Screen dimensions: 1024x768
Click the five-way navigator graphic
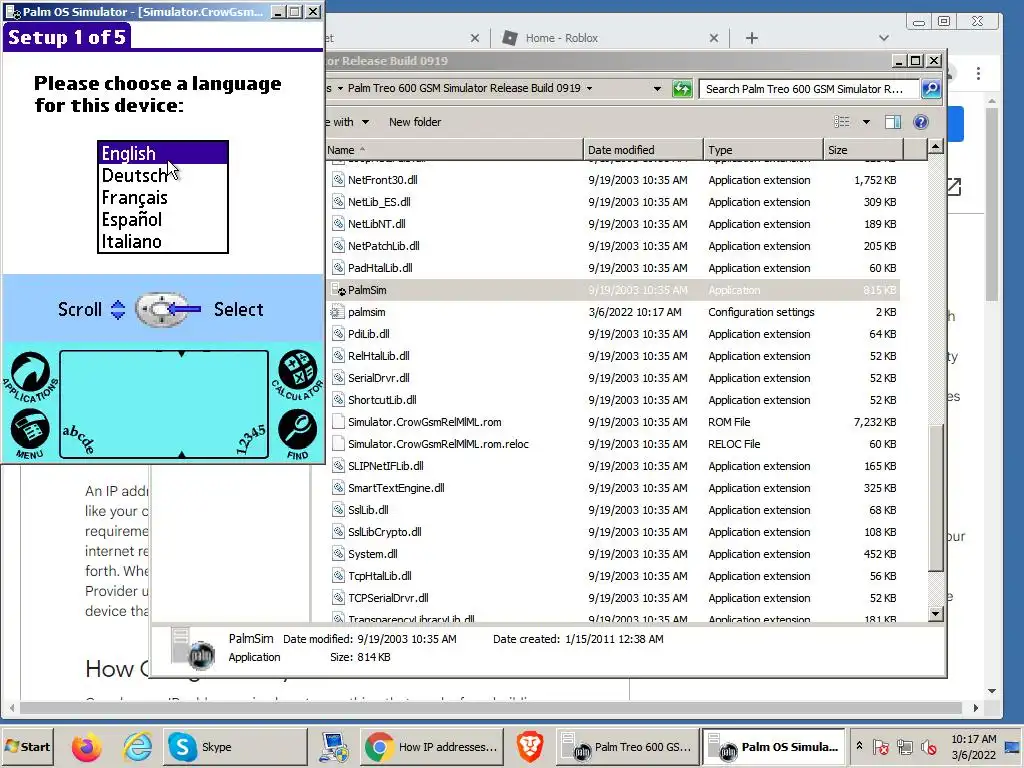[x=160, y=310]
